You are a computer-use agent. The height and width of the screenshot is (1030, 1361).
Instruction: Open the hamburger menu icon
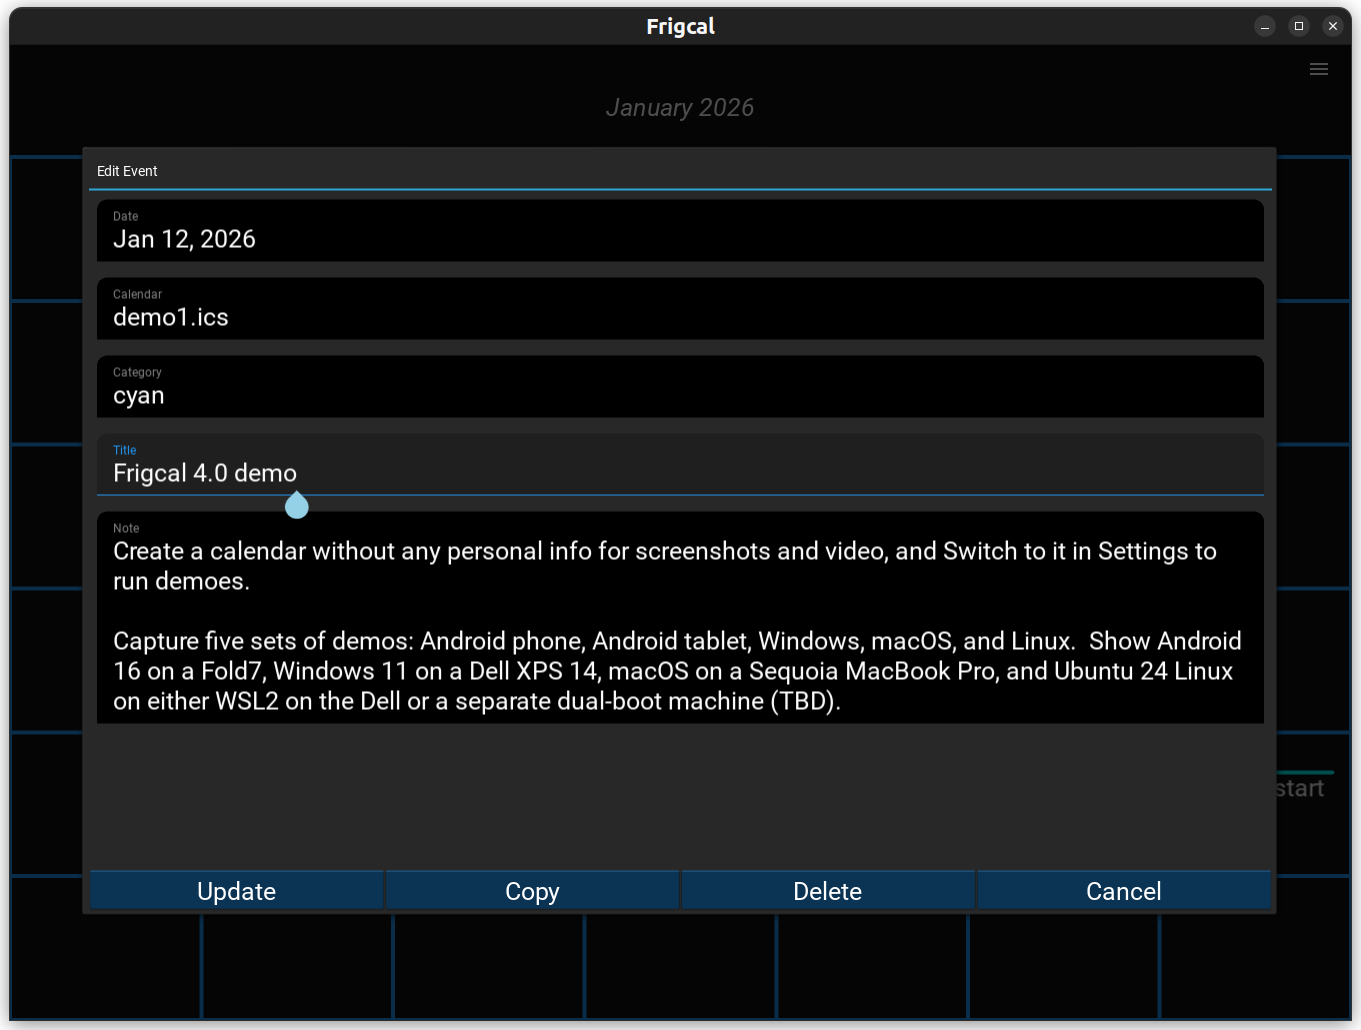coord(1318,69)
